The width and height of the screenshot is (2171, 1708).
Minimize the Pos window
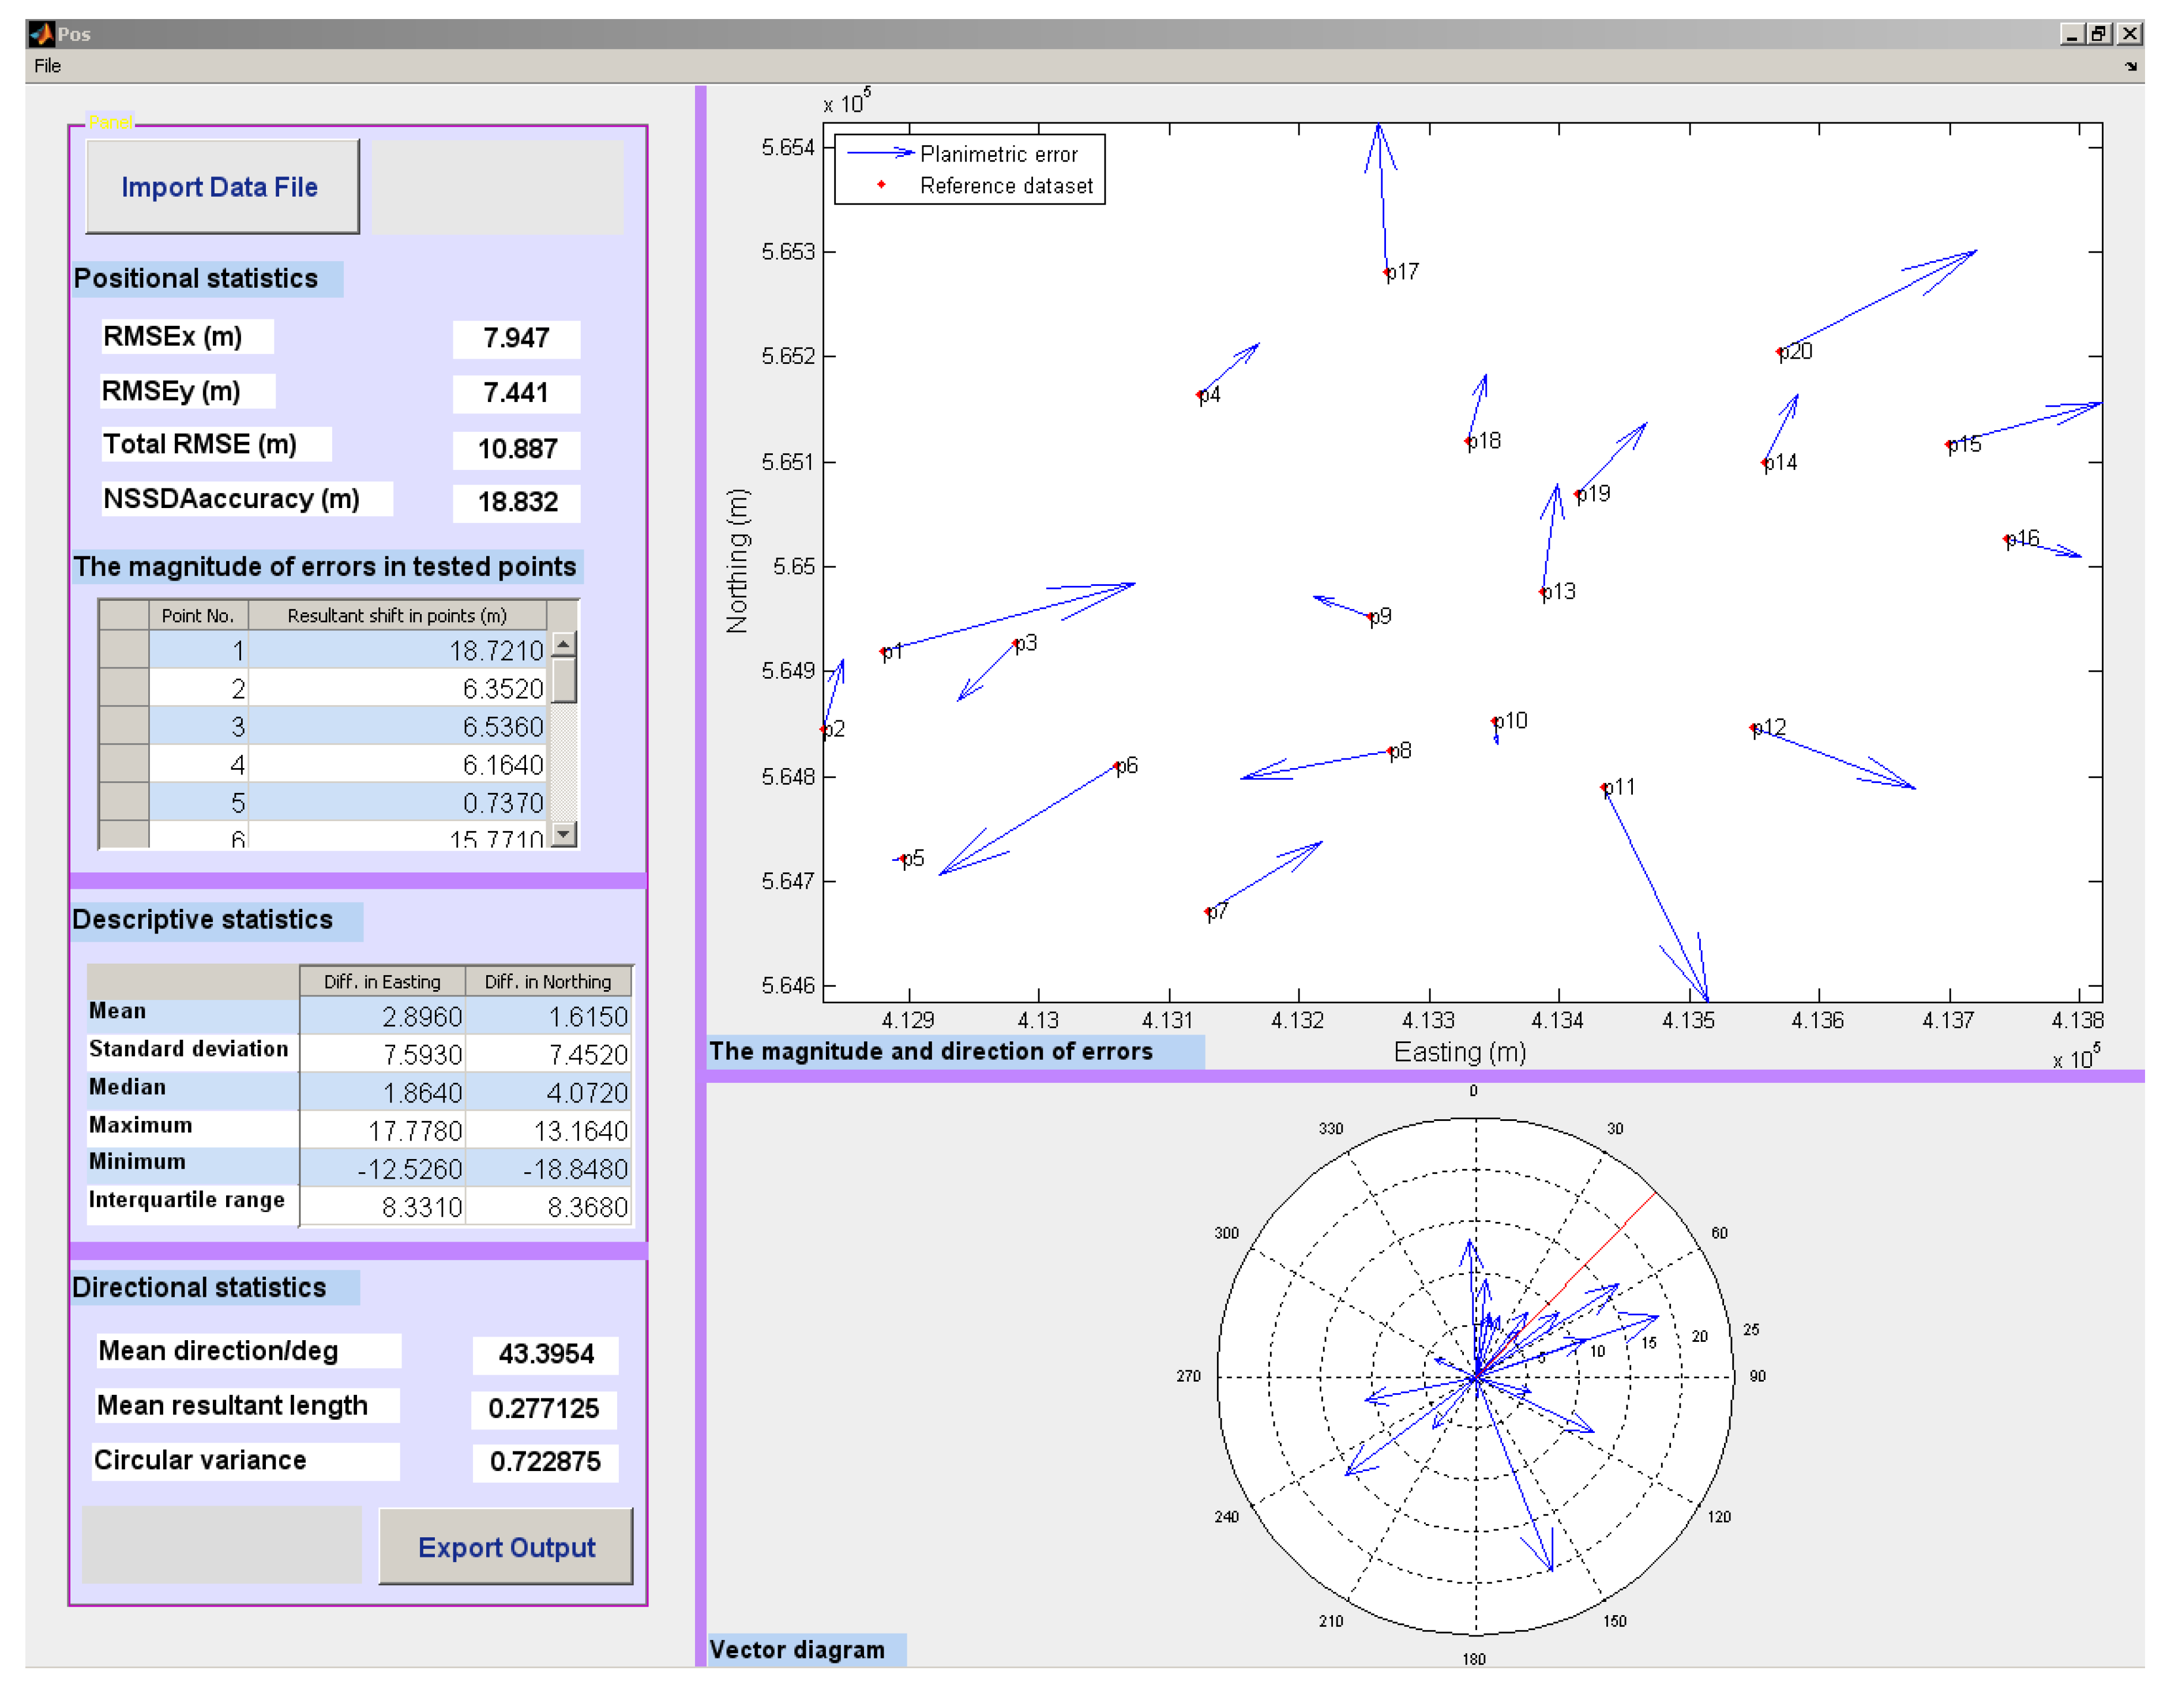pos(2072,34)
